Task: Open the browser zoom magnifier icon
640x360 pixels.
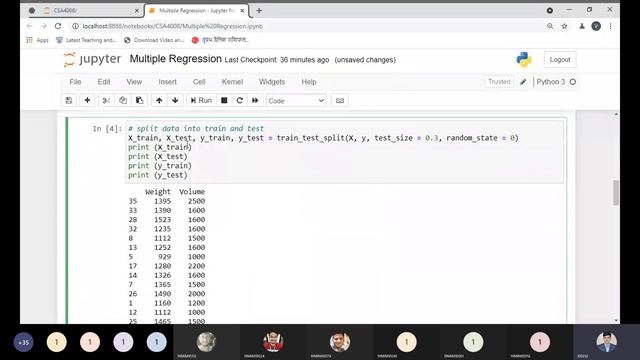Action: coord(550,26)
